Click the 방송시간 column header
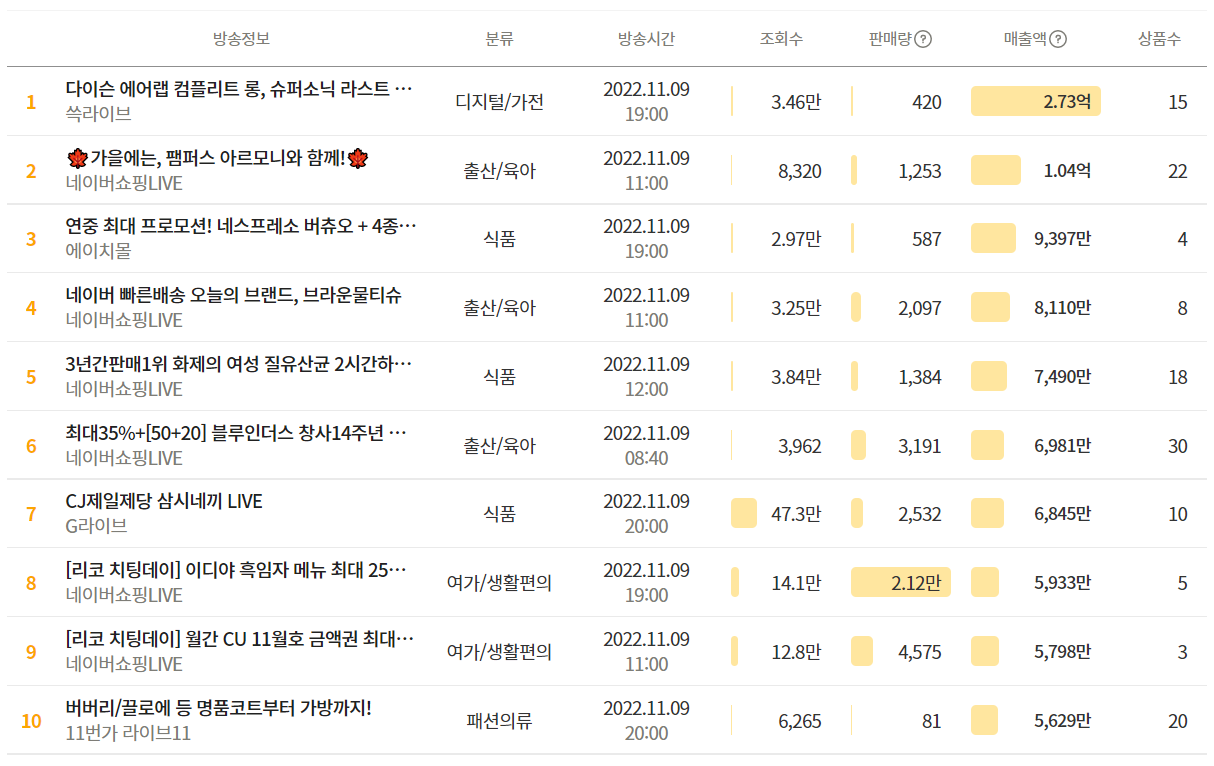 tap(646, 39)
